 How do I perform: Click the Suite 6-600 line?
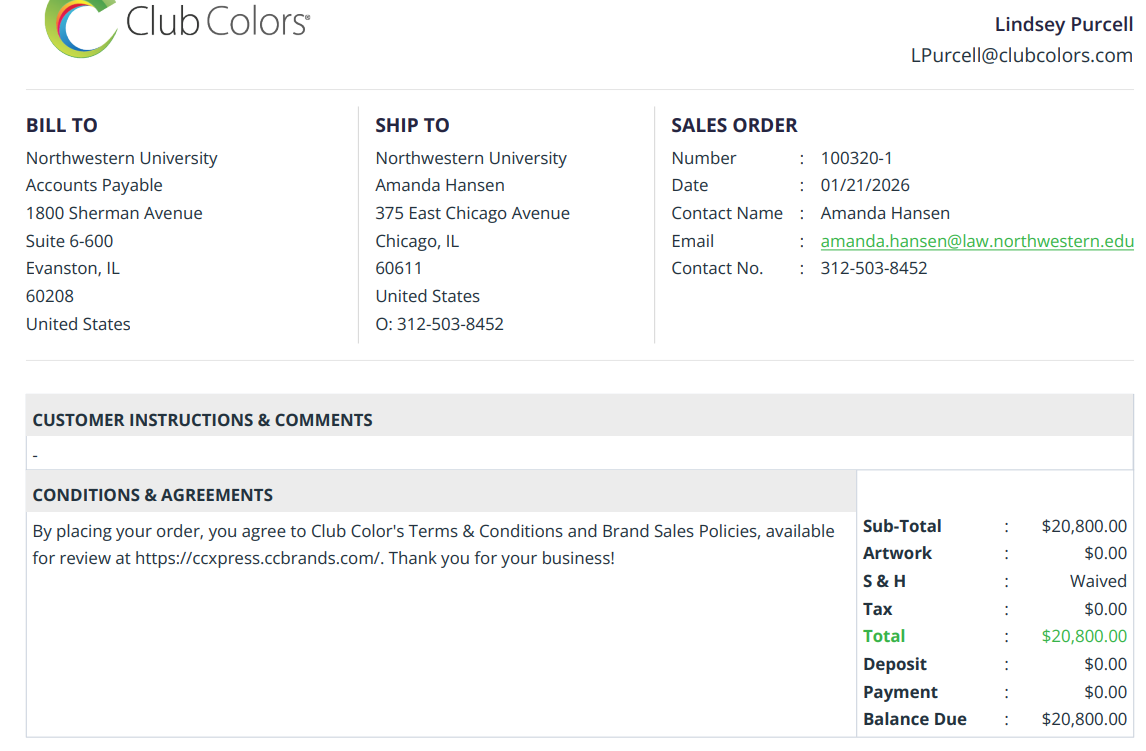click(x=69, y=241)
